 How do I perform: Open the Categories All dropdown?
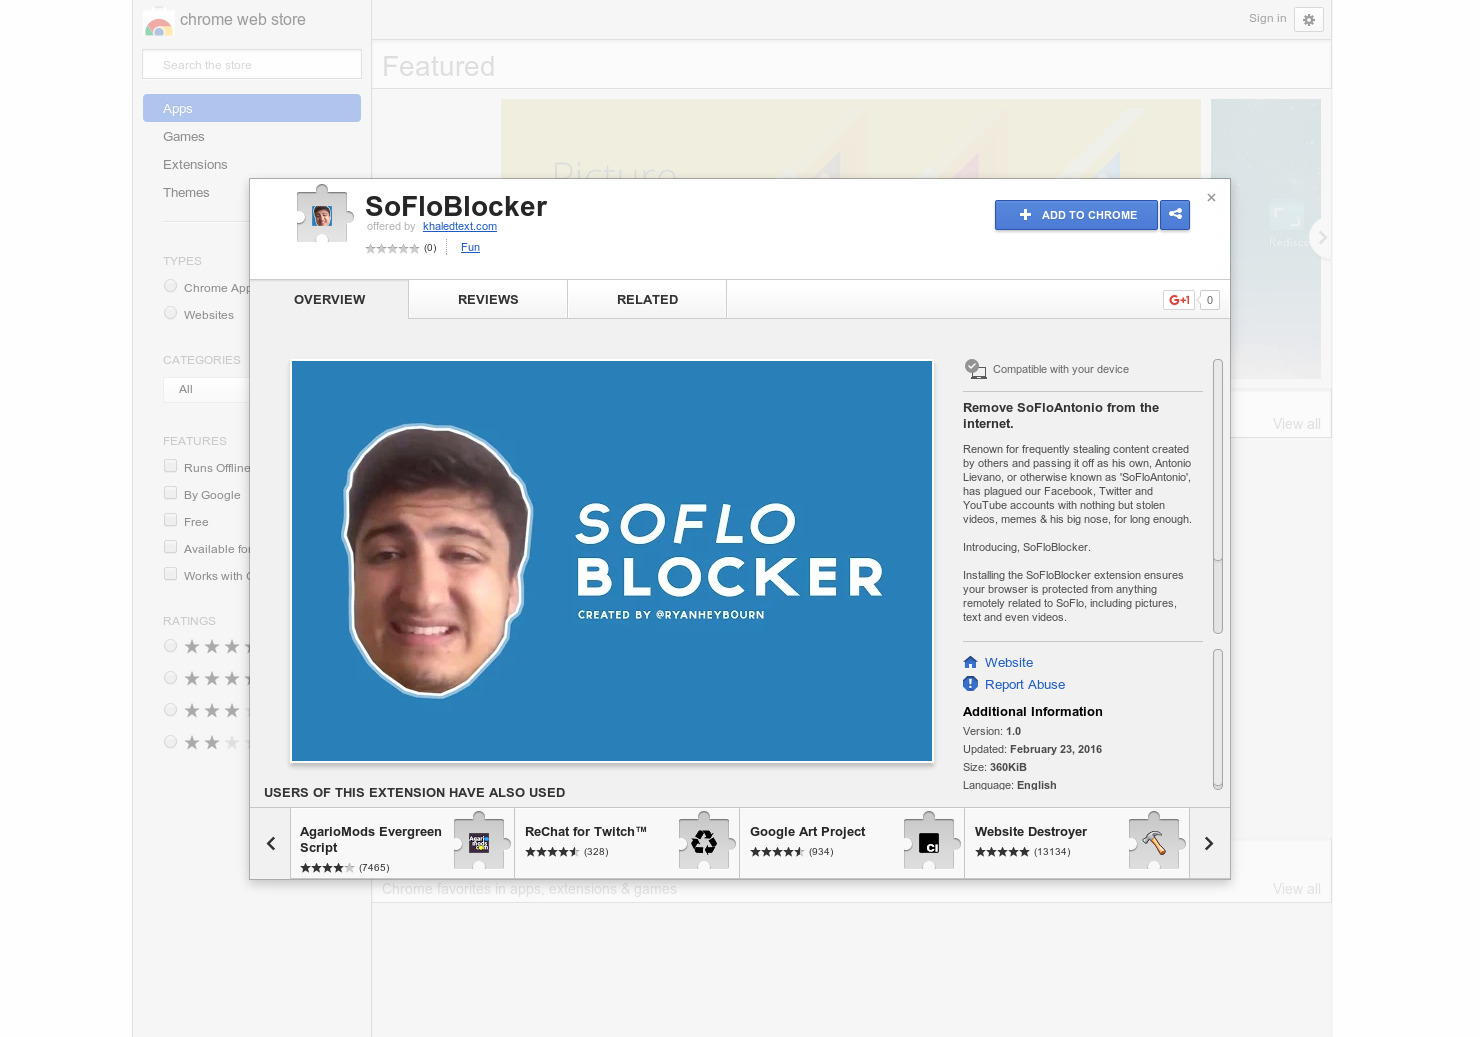coord(207,389)
